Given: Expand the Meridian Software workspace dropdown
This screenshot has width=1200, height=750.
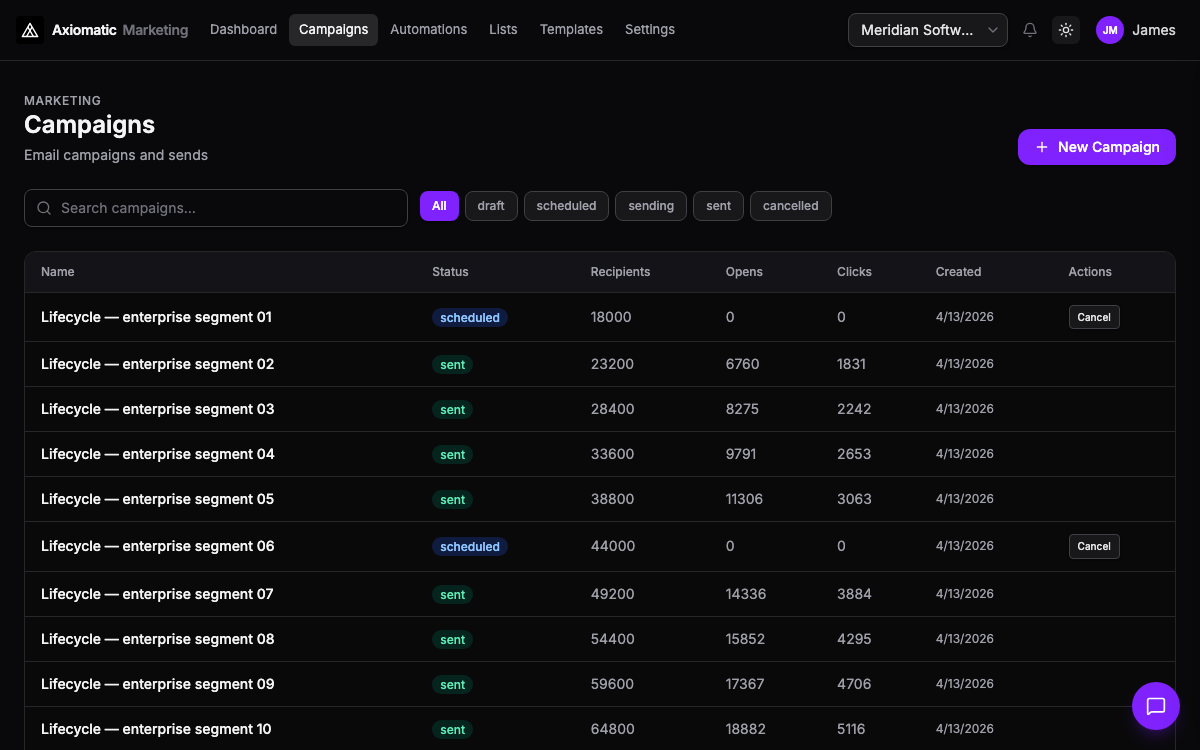Looking at the screenshot, I should [927, 30].
